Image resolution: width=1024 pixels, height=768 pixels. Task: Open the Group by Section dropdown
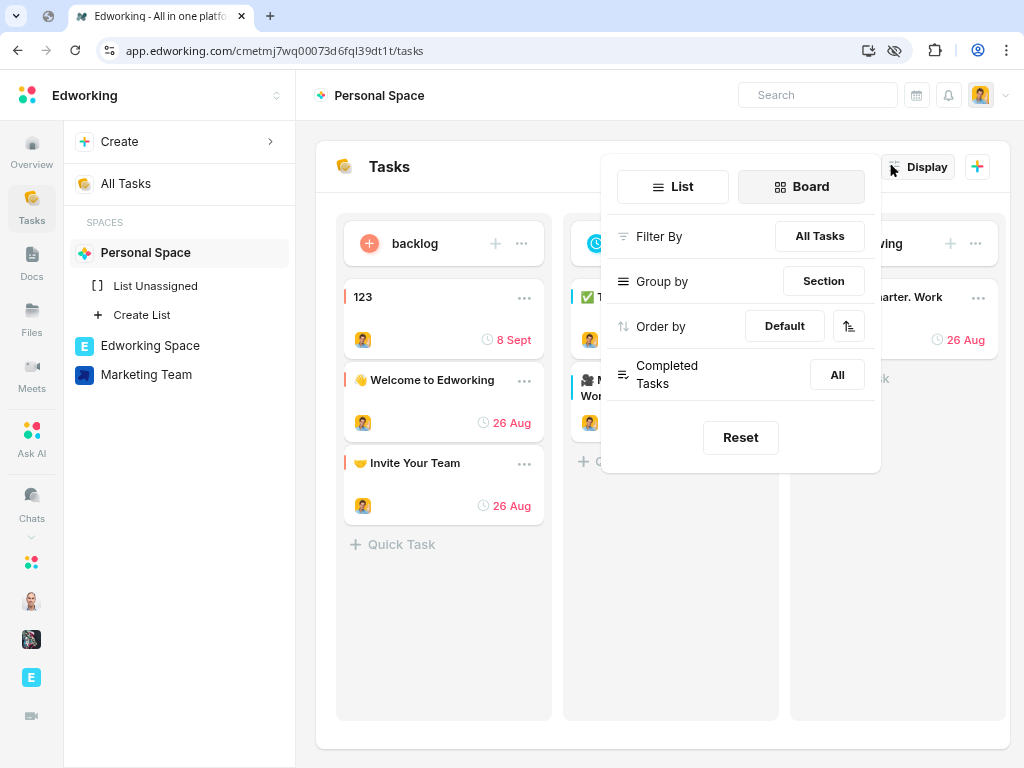point(823,281)
